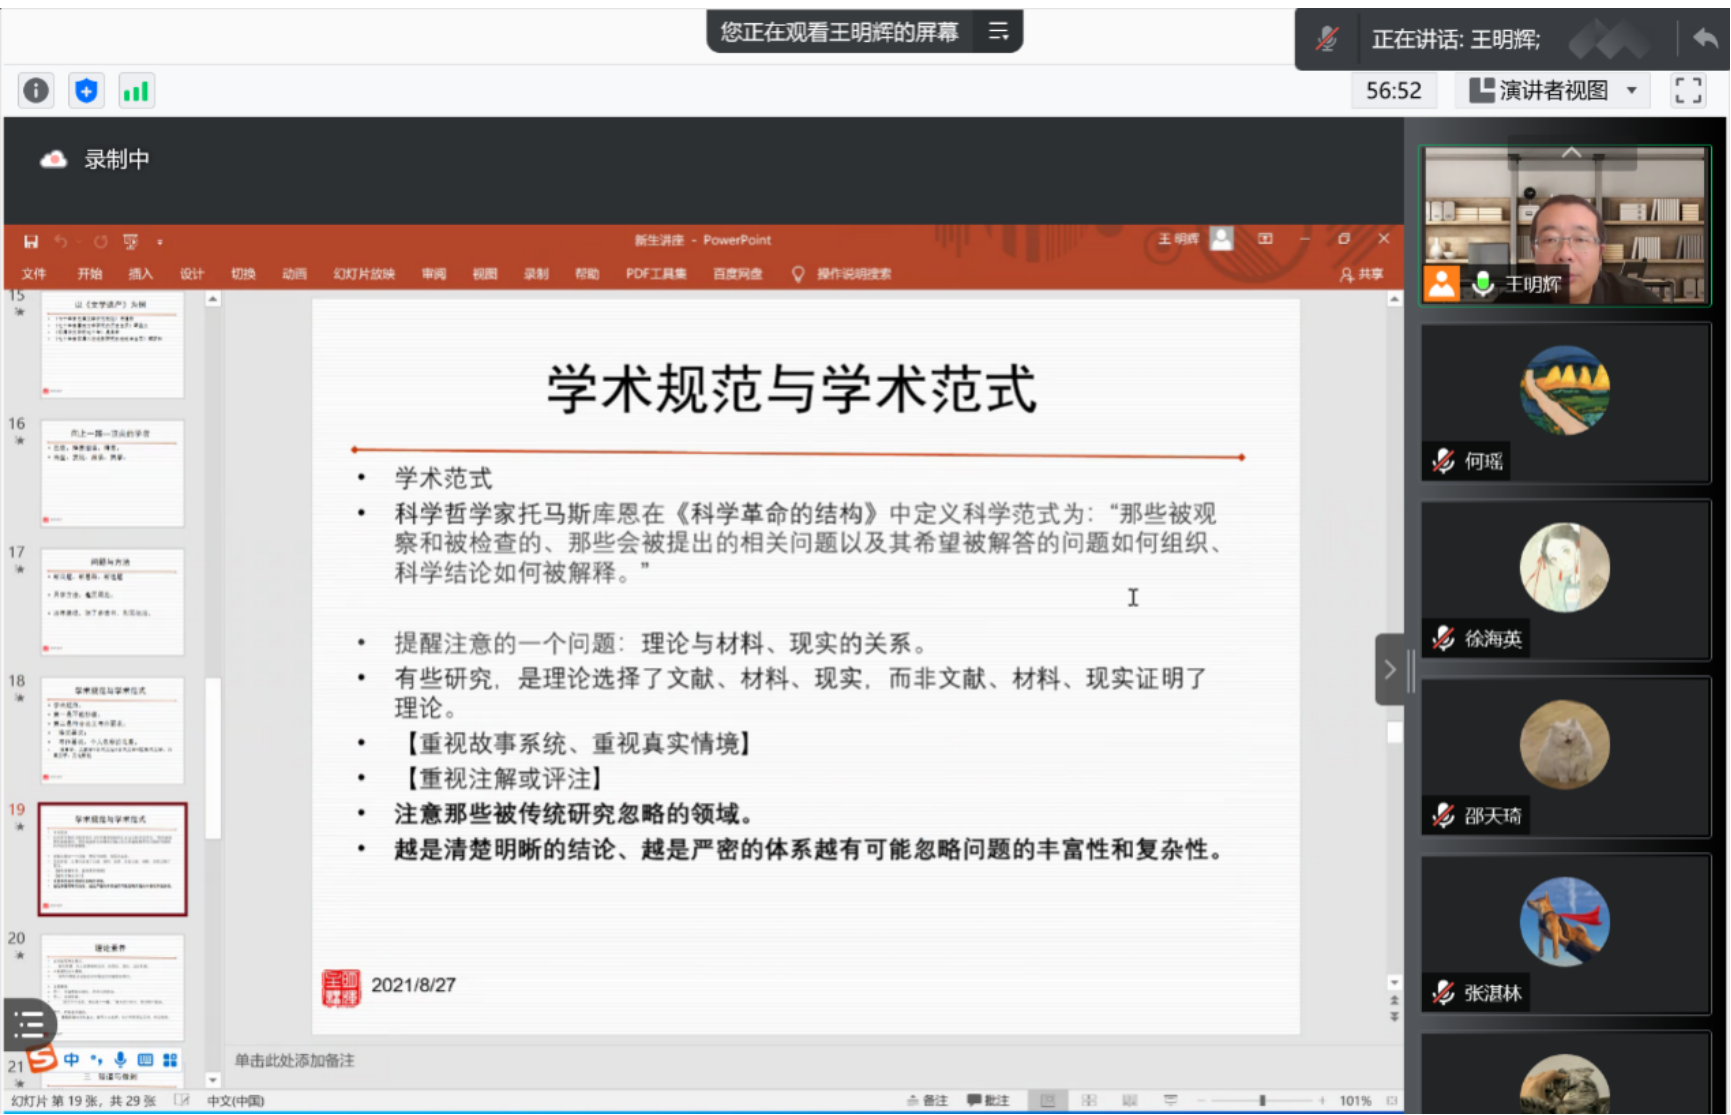The height and width of the screenshot is (1115, 1731).
Task: Open the 设计 ribbon tab
Action: (x=191, y=274)
